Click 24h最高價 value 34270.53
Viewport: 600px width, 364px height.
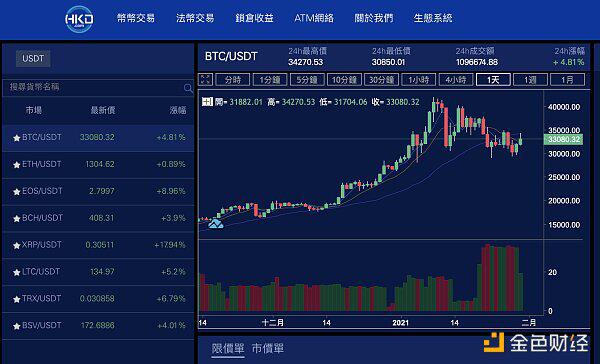click(305, 62)
